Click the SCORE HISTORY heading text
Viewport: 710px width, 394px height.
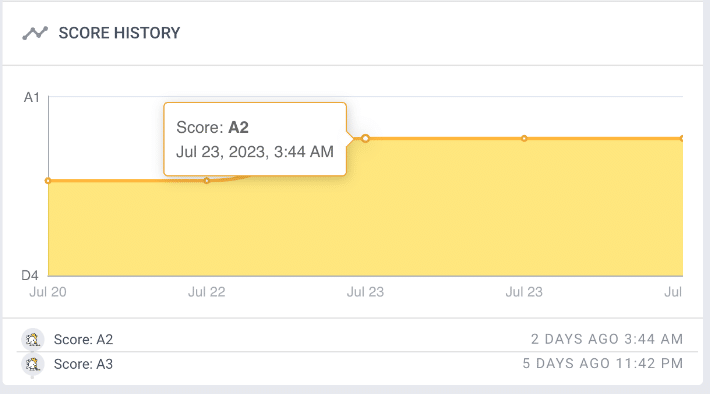point(120,33)
